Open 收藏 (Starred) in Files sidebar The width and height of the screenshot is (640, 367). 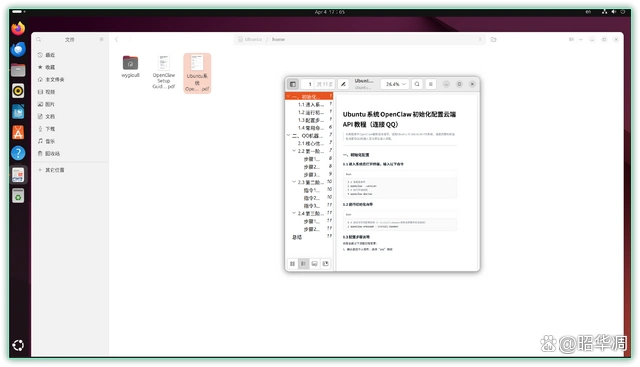(70, 67)
